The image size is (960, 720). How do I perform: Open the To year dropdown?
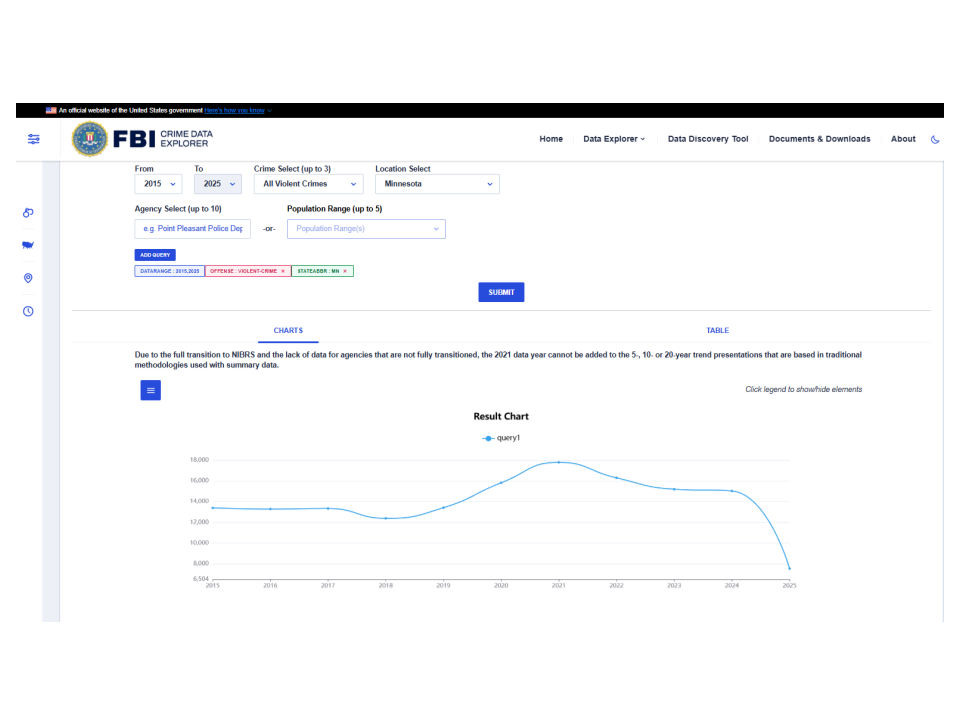(217, 184)
